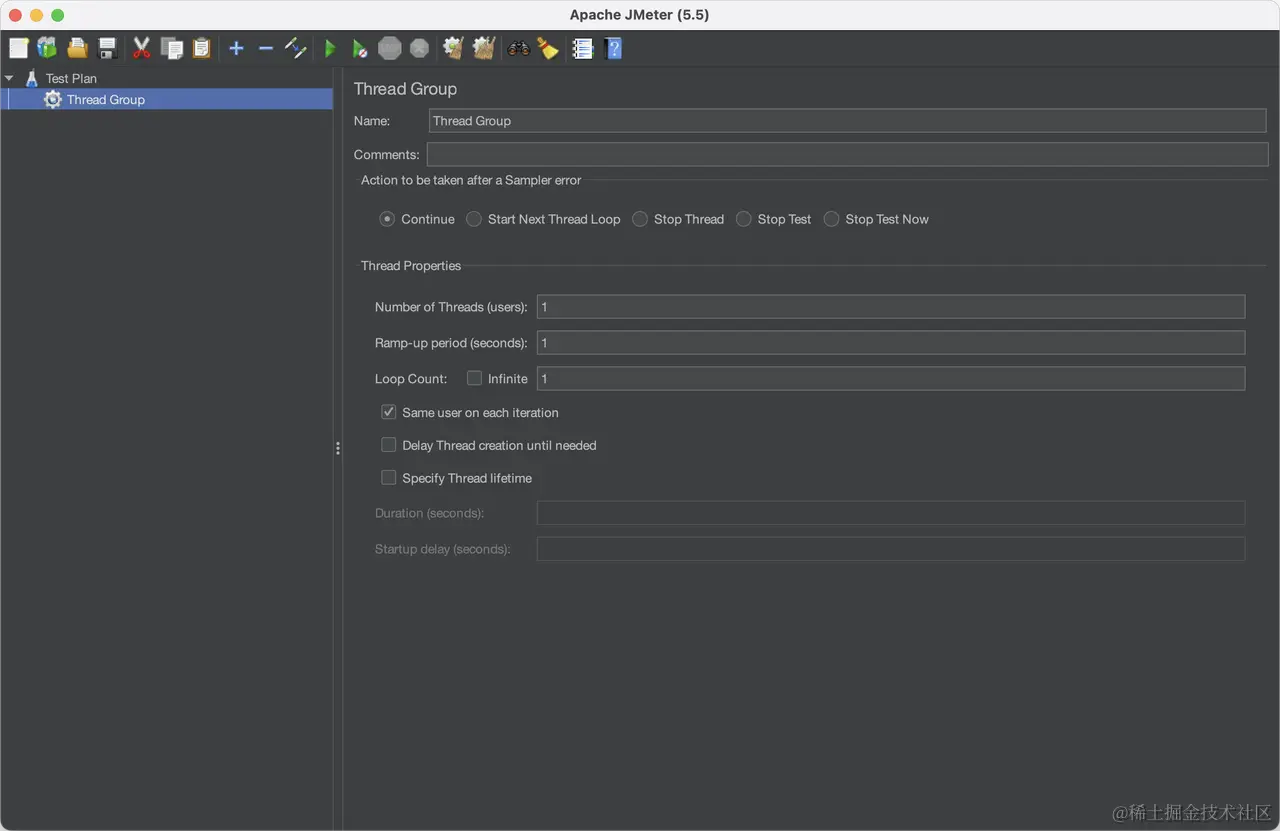
Task: Check Delay Thread creation until needed
Action: pyautogui.click(x=388, y=444)
